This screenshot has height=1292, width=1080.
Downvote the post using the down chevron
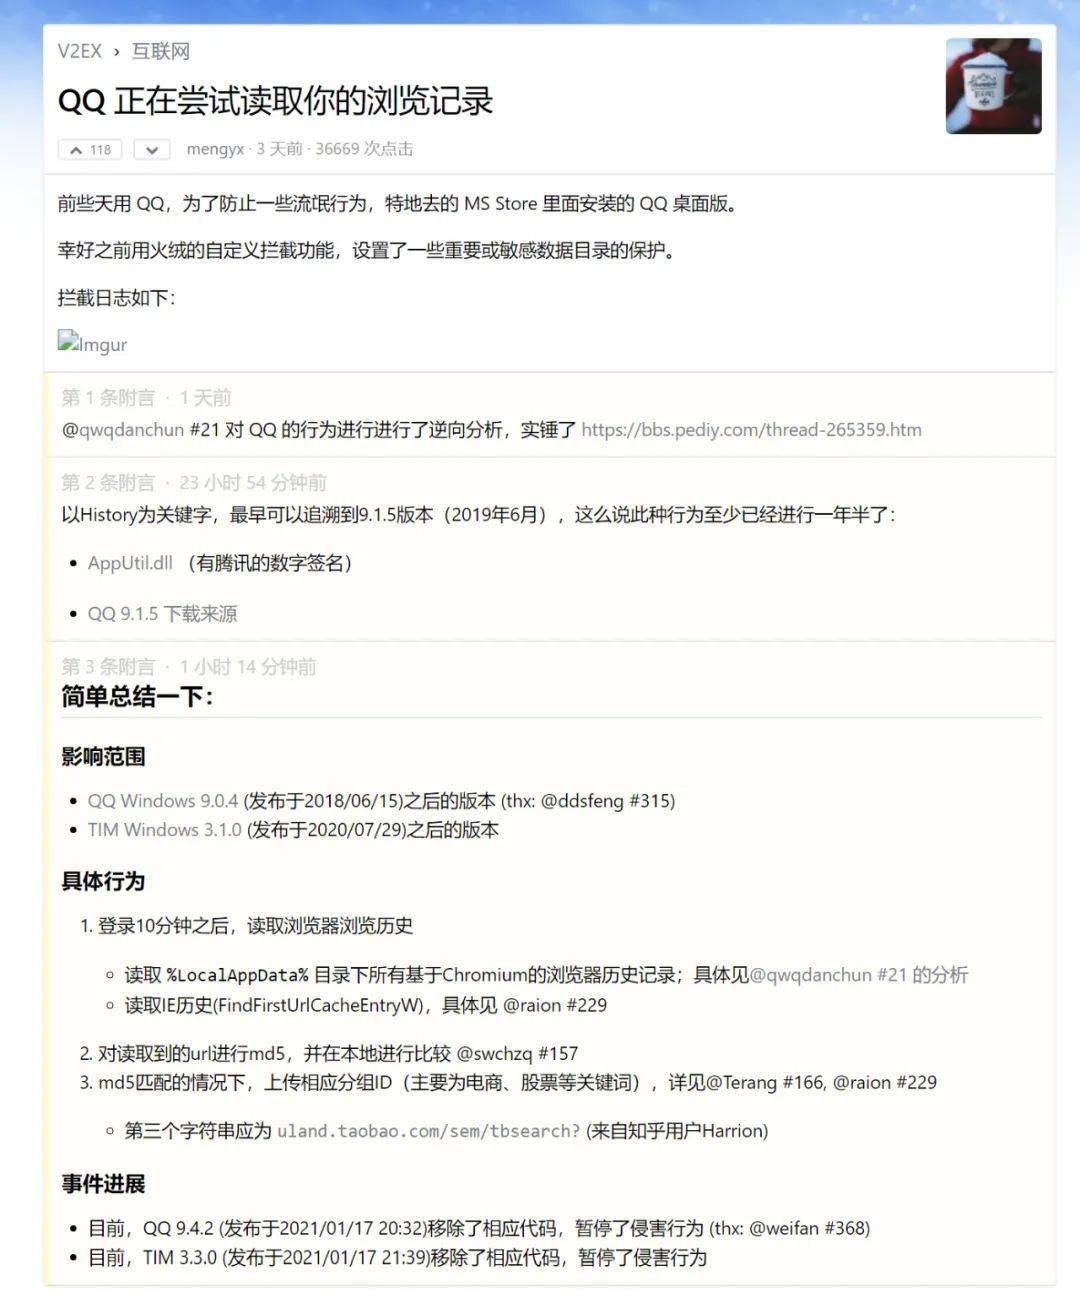(x=151, y=150)
